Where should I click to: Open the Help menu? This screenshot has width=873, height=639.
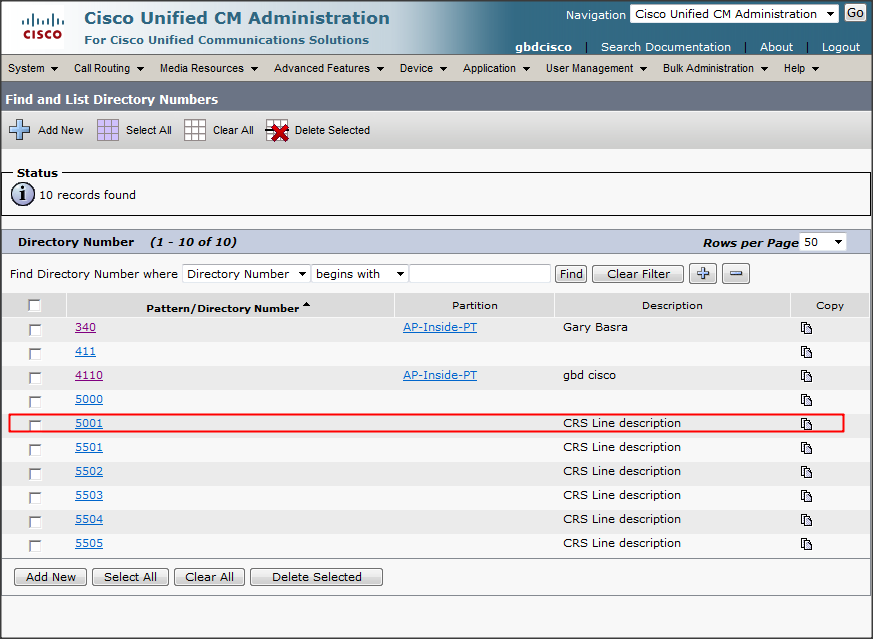(x=801, y=68)
